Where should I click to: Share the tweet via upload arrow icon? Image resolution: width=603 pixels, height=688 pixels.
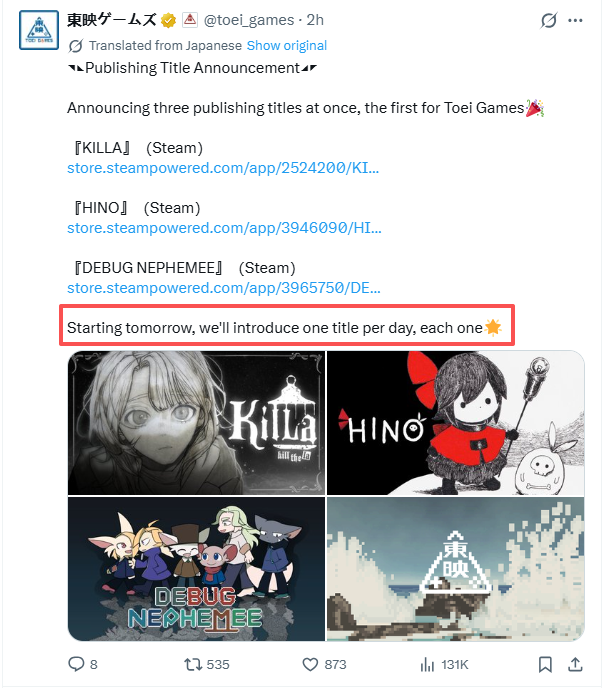(575, 664)
